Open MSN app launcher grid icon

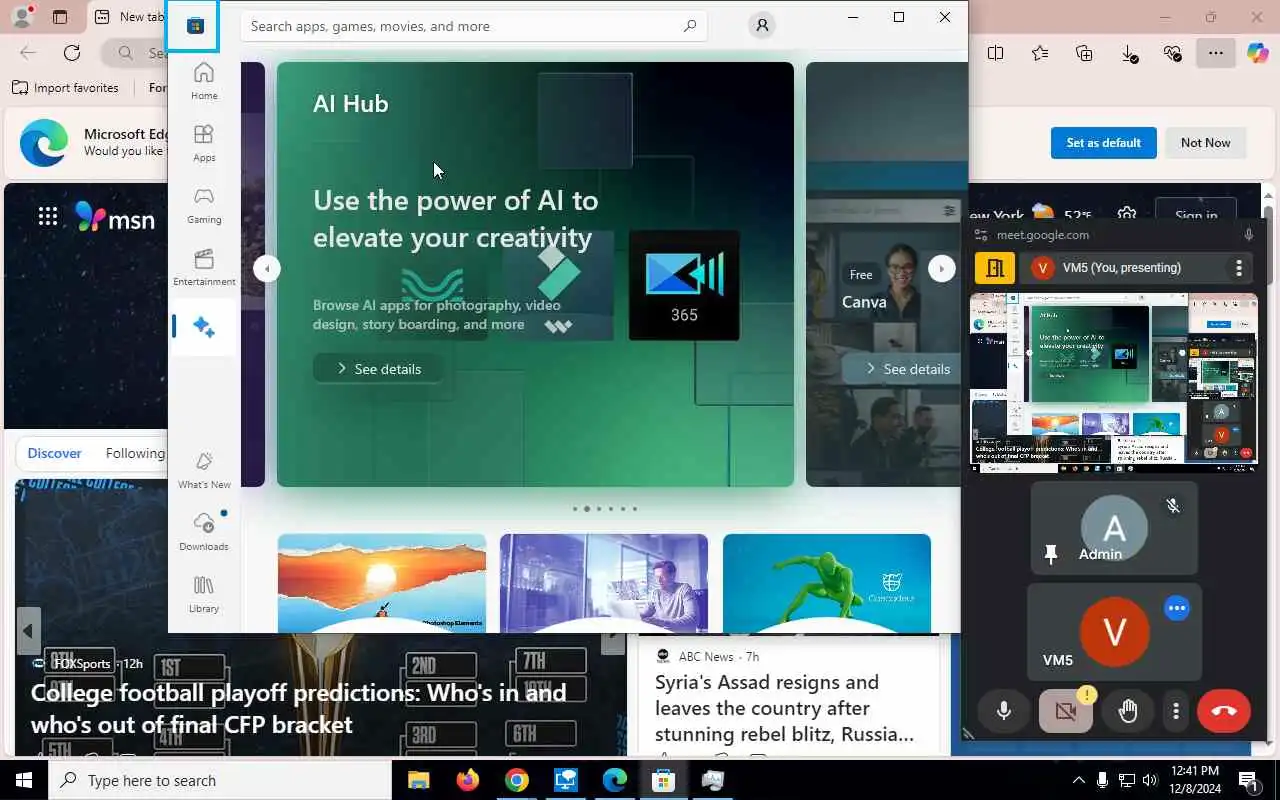tap(47, 216)
